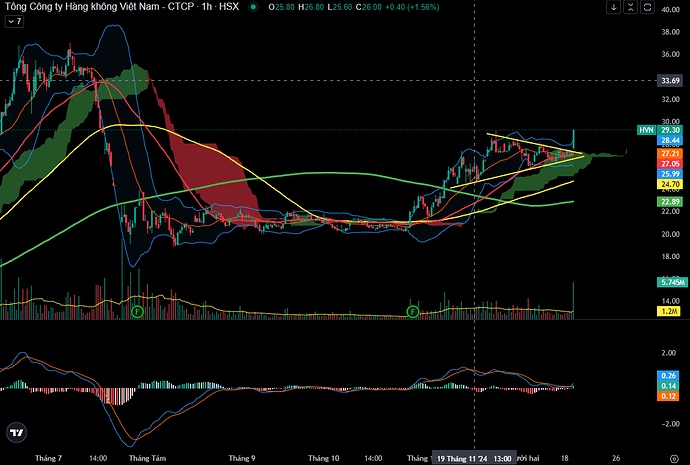The width and height of the screenshot is (690, 465).
Task: Click the Tháng 9 time axis label
Action: pos(241,458)
